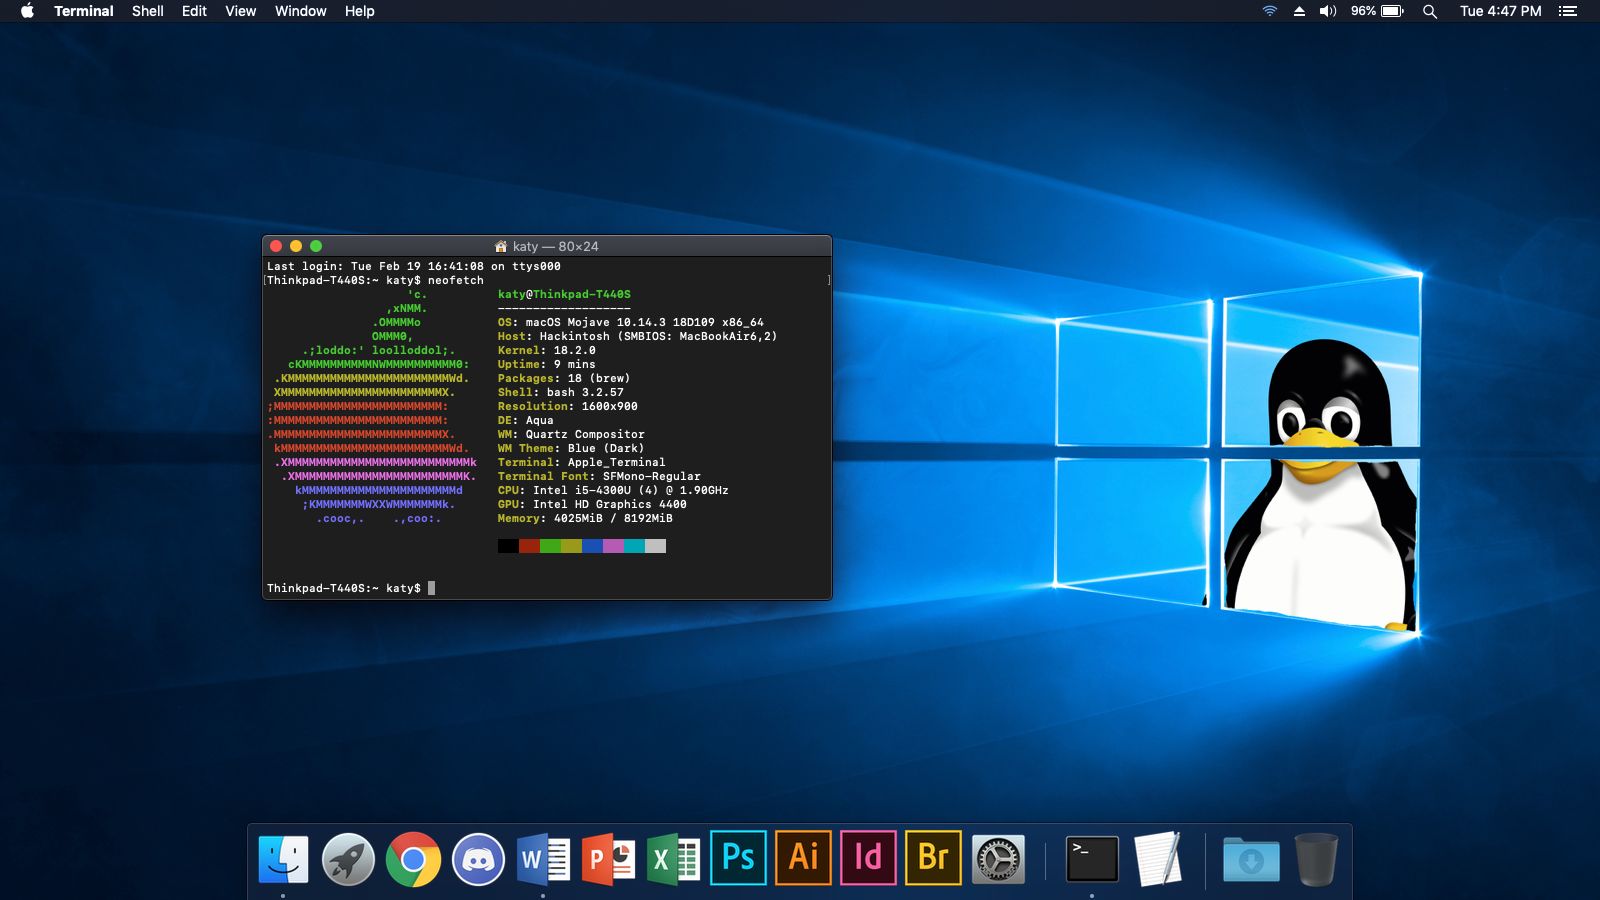Open the Downloads folder in dock
Image resolution: width=1600 pixels, height=900 pixels.
1250,858
